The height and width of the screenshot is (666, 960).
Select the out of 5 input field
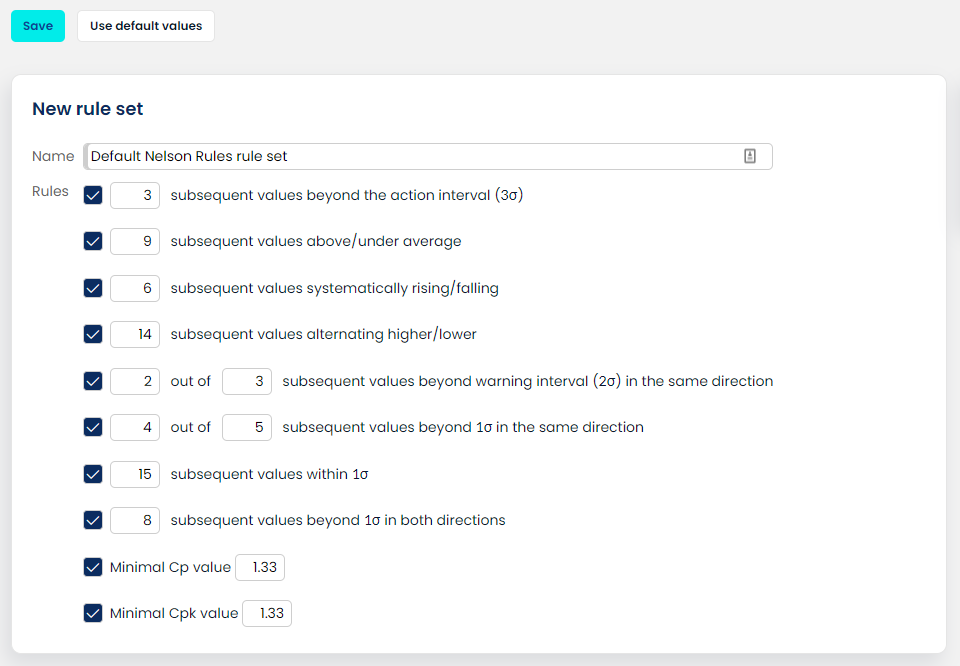[x=247, y=427]
